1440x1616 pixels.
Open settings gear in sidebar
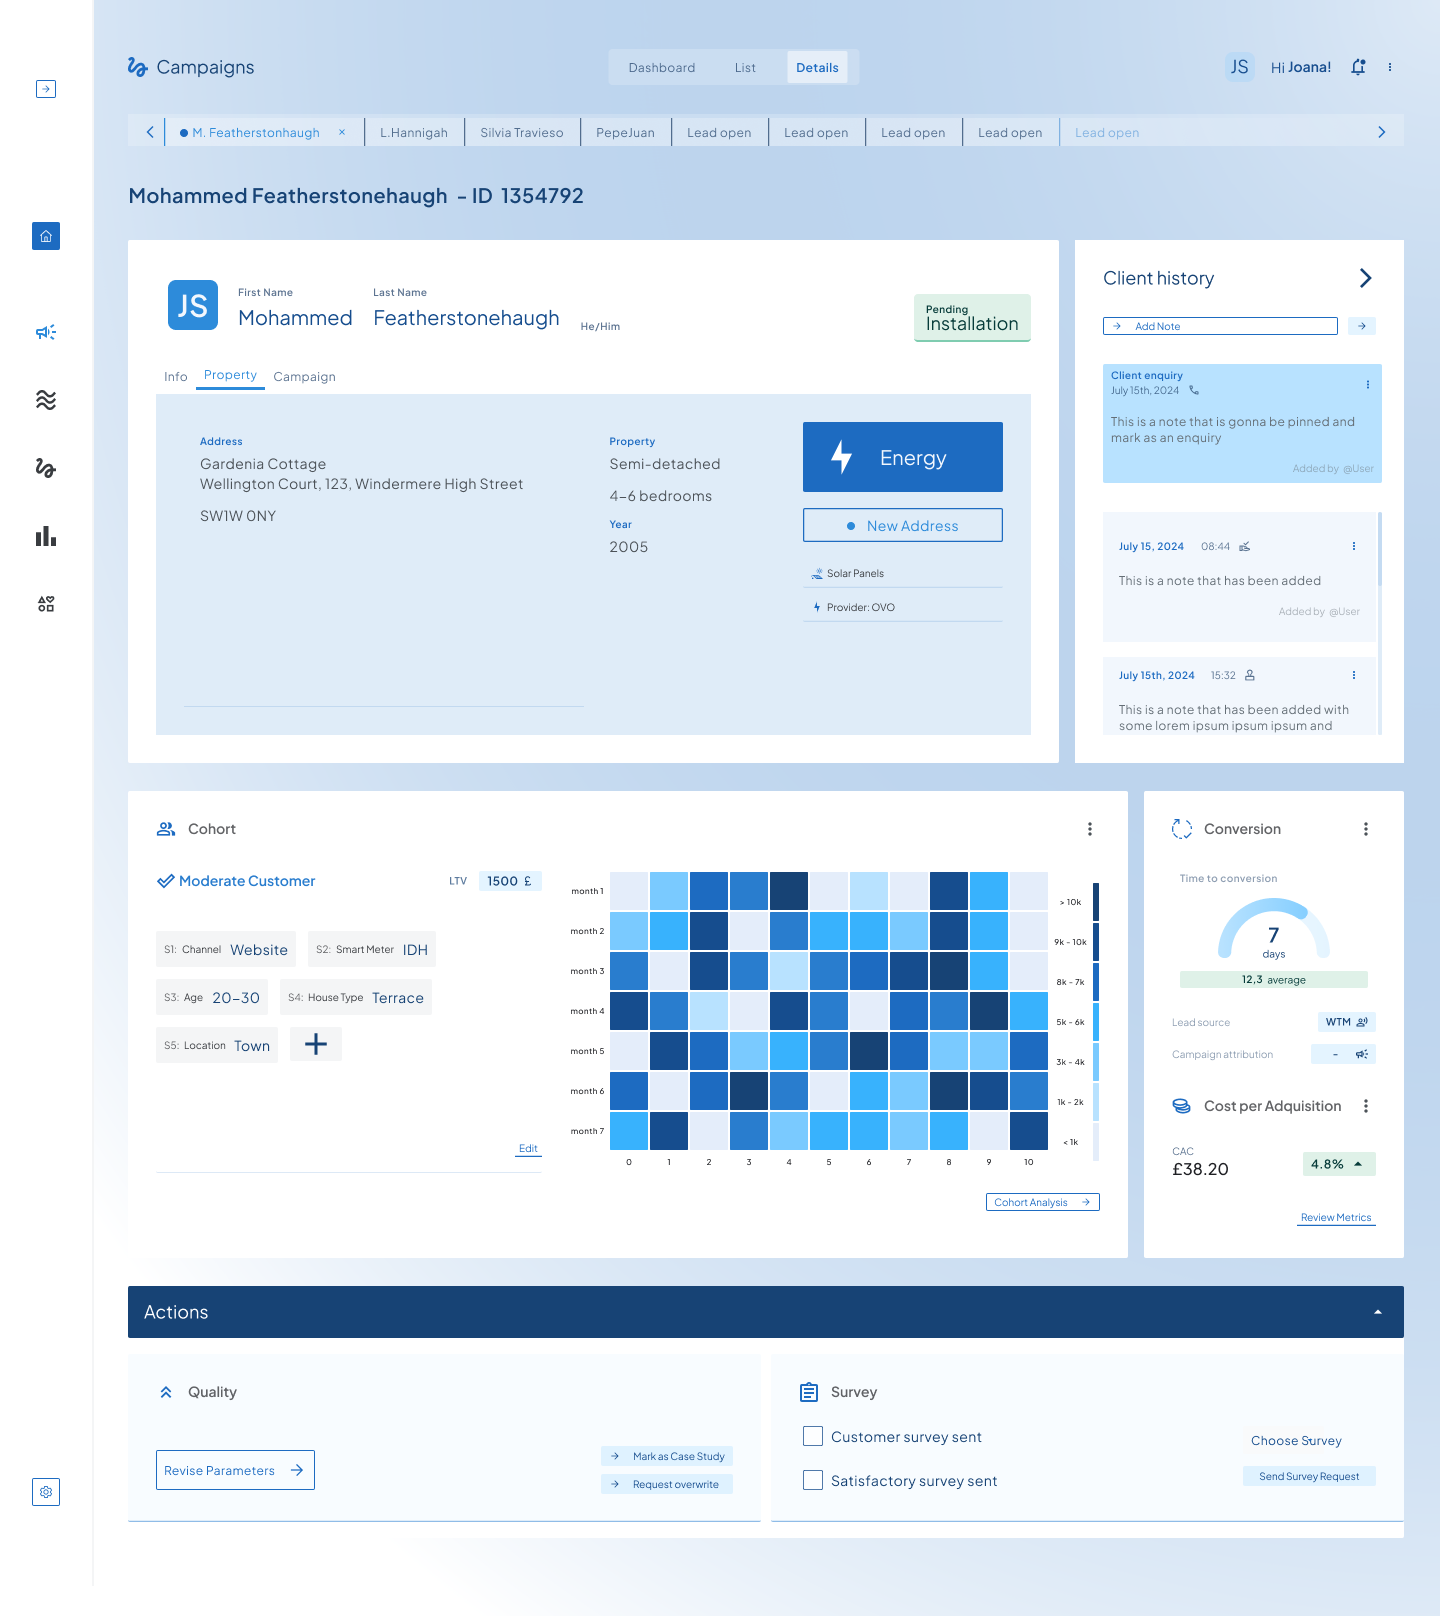[x=46, y=1492]
